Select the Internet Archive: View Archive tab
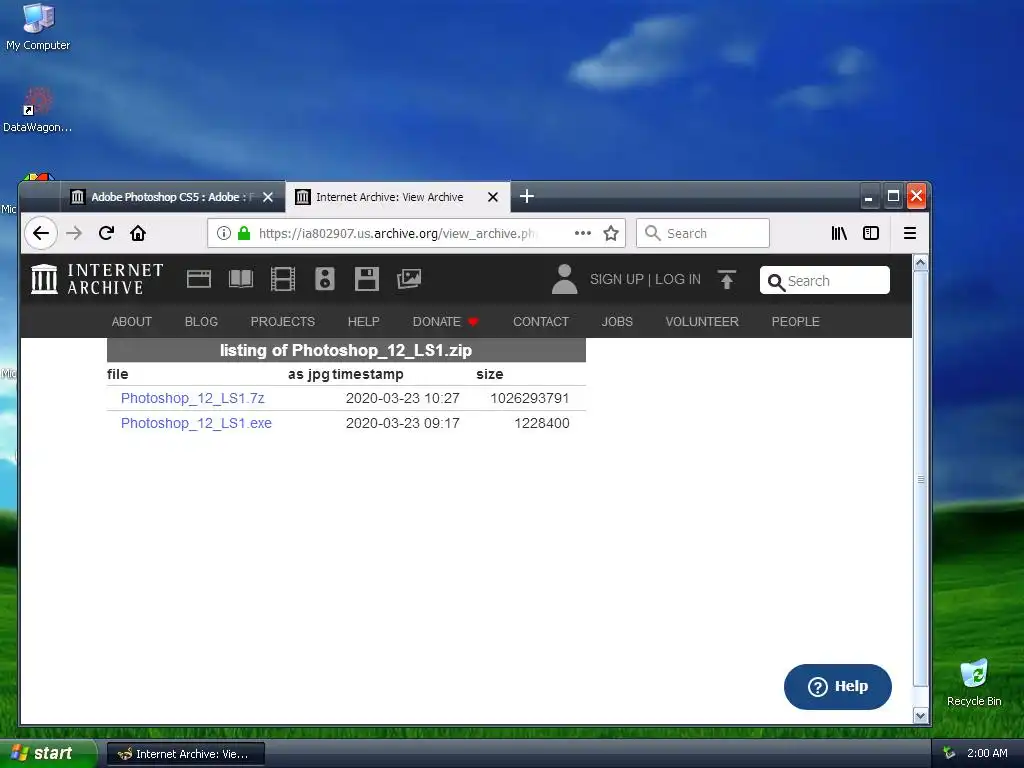This screenshot has height=768, width=1024. (x=397, y=197)
